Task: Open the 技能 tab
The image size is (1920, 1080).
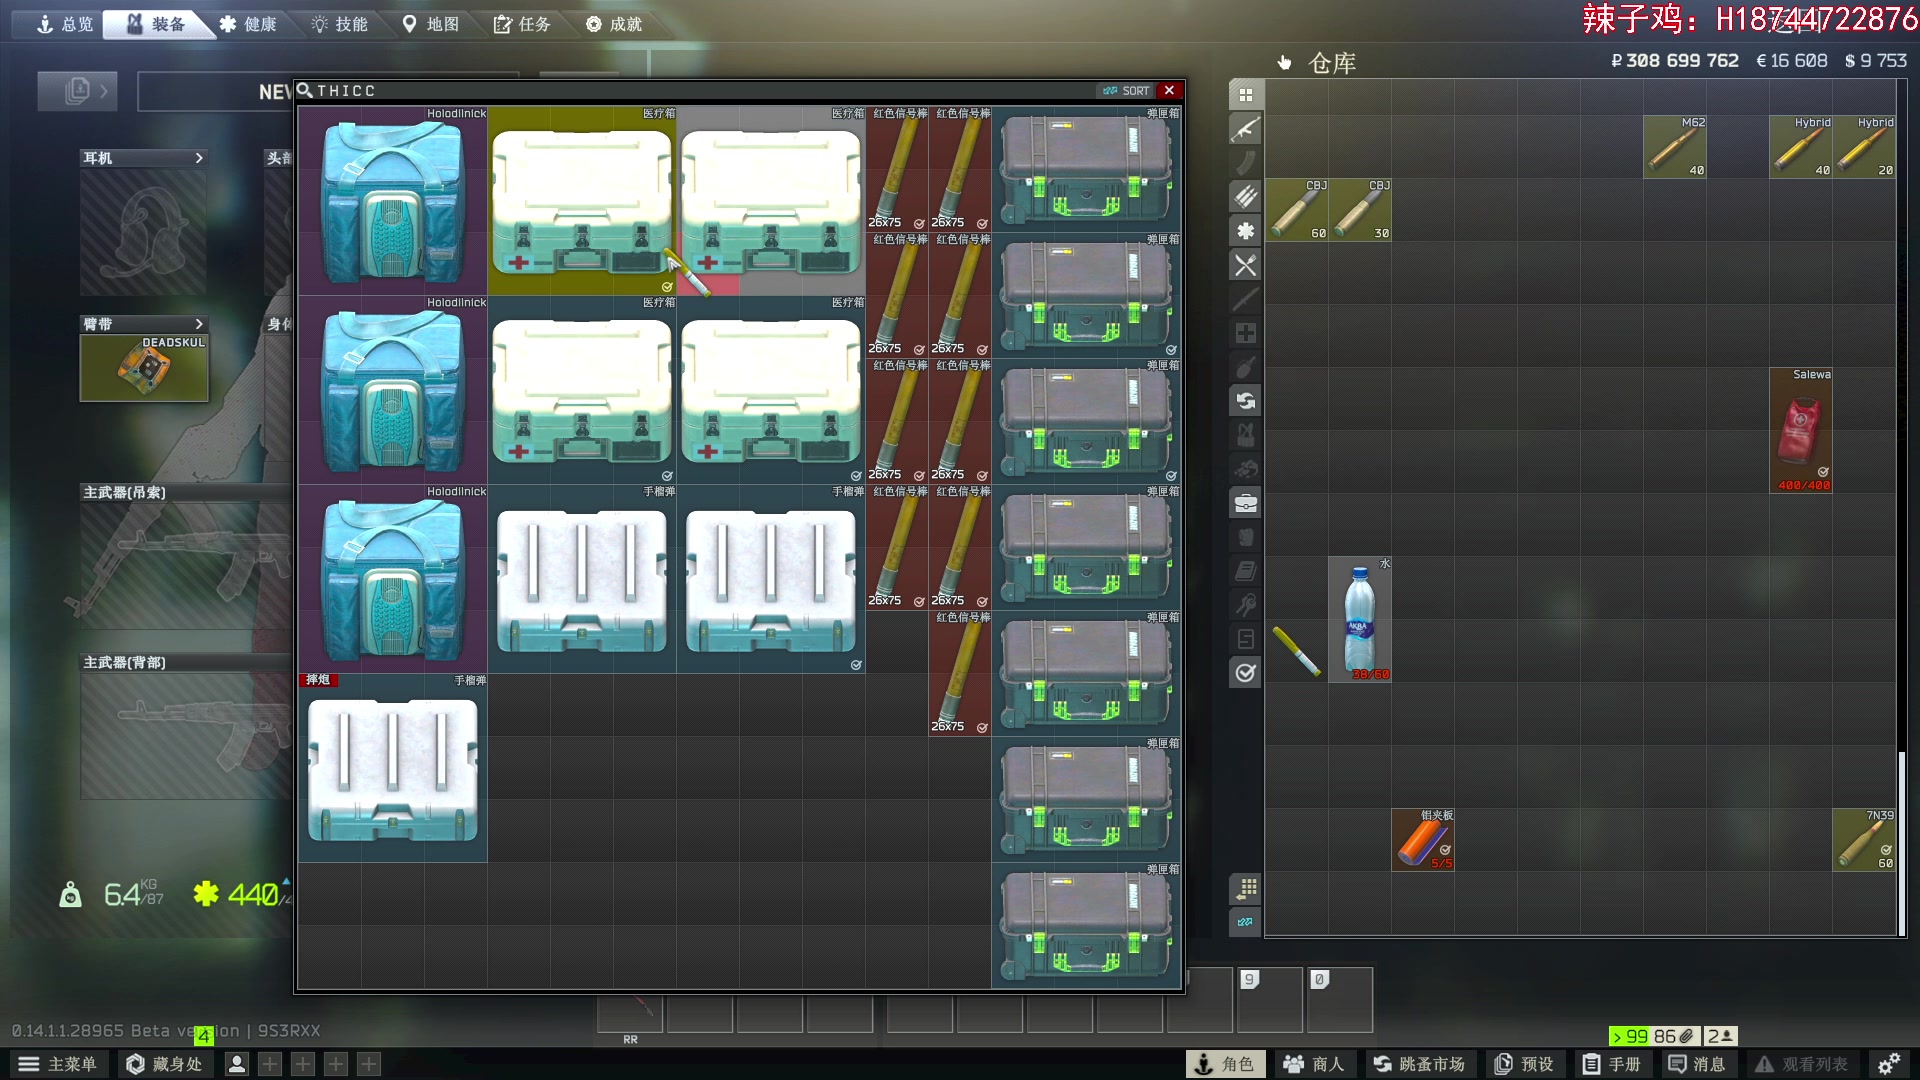Action: coord(340,24)
